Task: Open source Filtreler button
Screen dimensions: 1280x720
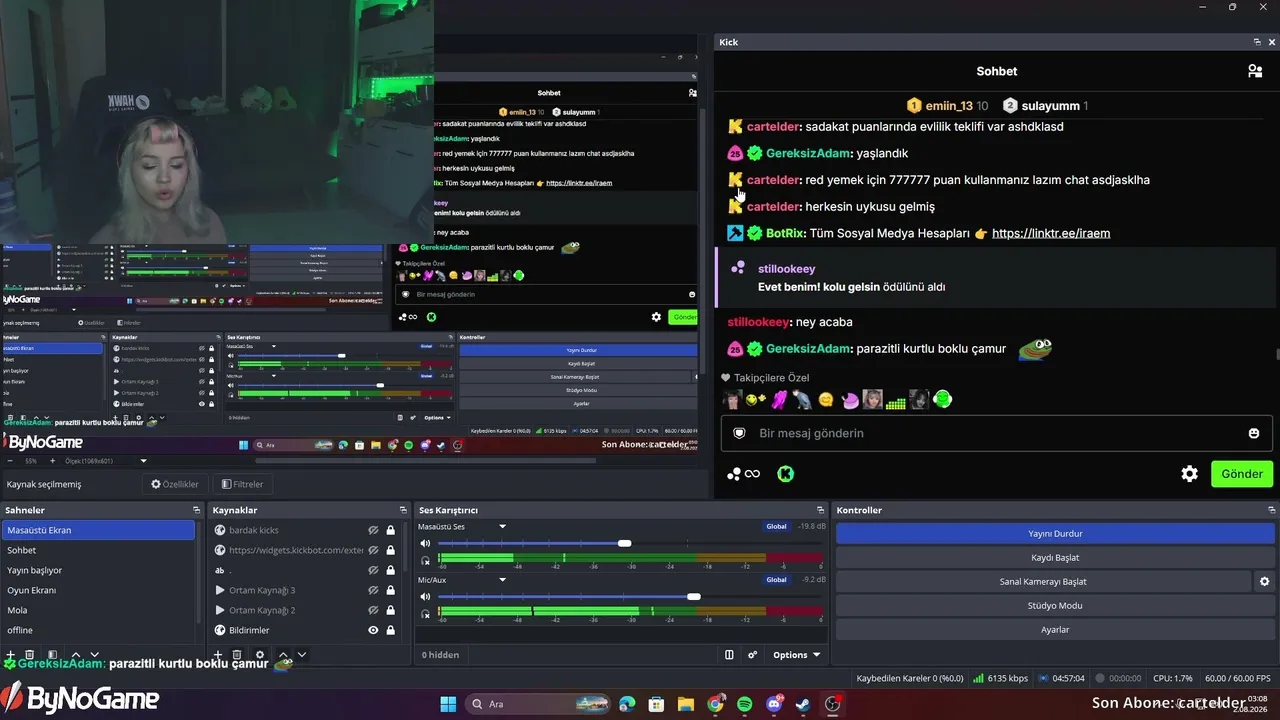Action: tap(243, 484)
